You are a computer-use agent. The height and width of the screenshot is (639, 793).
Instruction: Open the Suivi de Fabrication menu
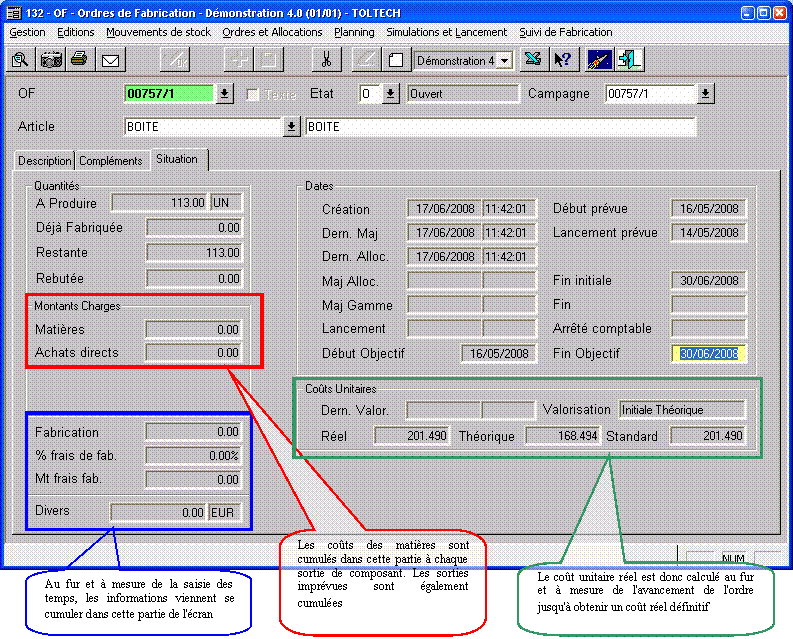coord(565,32)
